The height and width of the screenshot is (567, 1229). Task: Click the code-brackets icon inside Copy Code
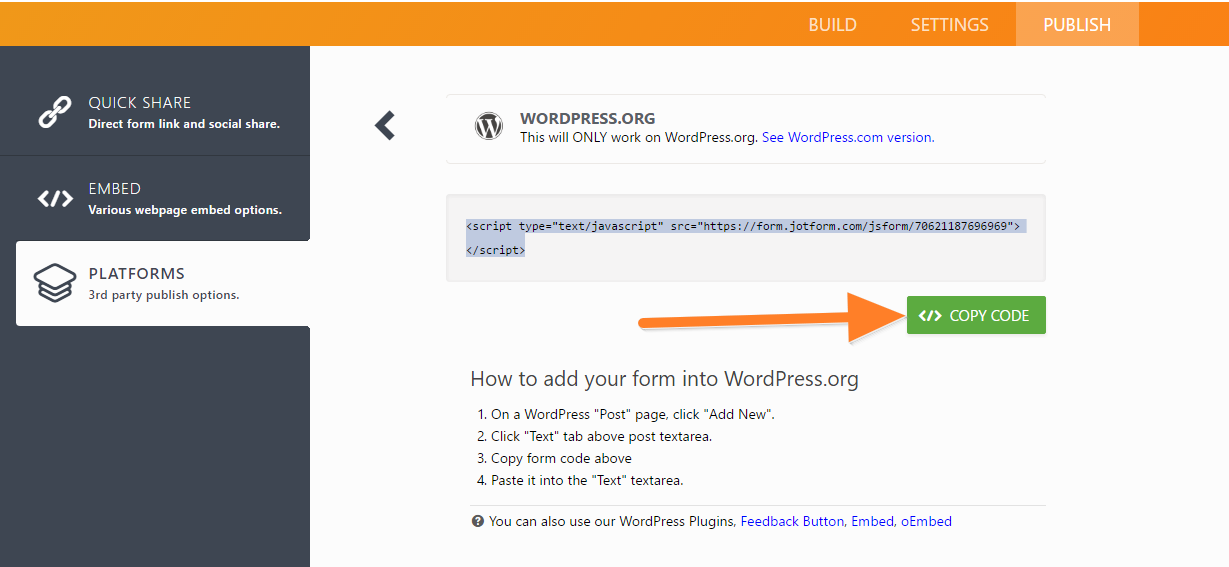point(930,316)
